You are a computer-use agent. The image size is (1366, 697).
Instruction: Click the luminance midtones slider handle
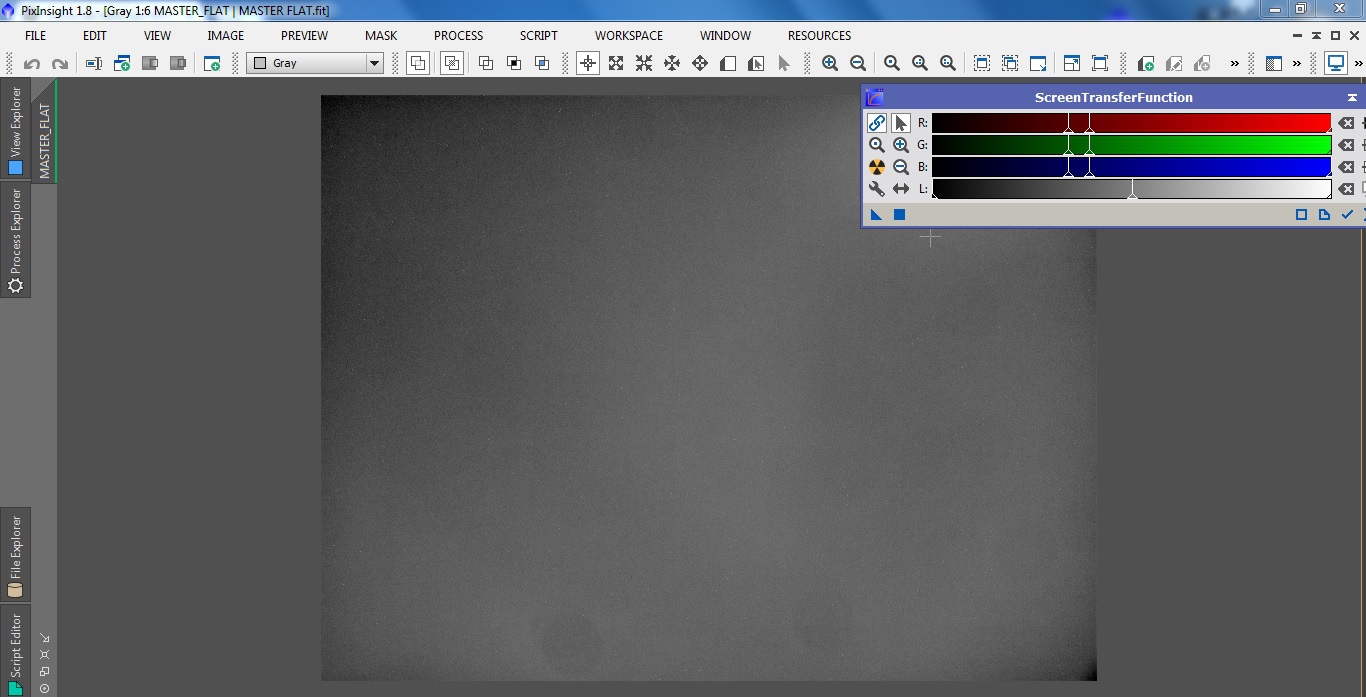[x=1132, y=195]
